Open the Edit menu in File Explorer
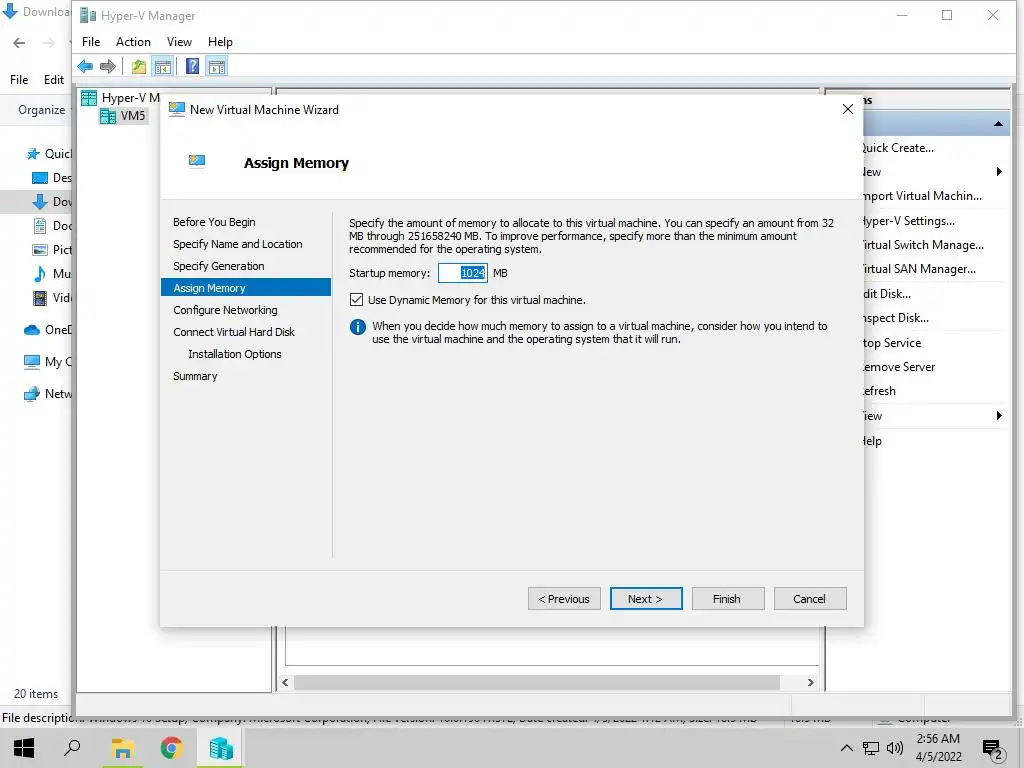This screenshot has width=1024, height=768. (54, 80)
